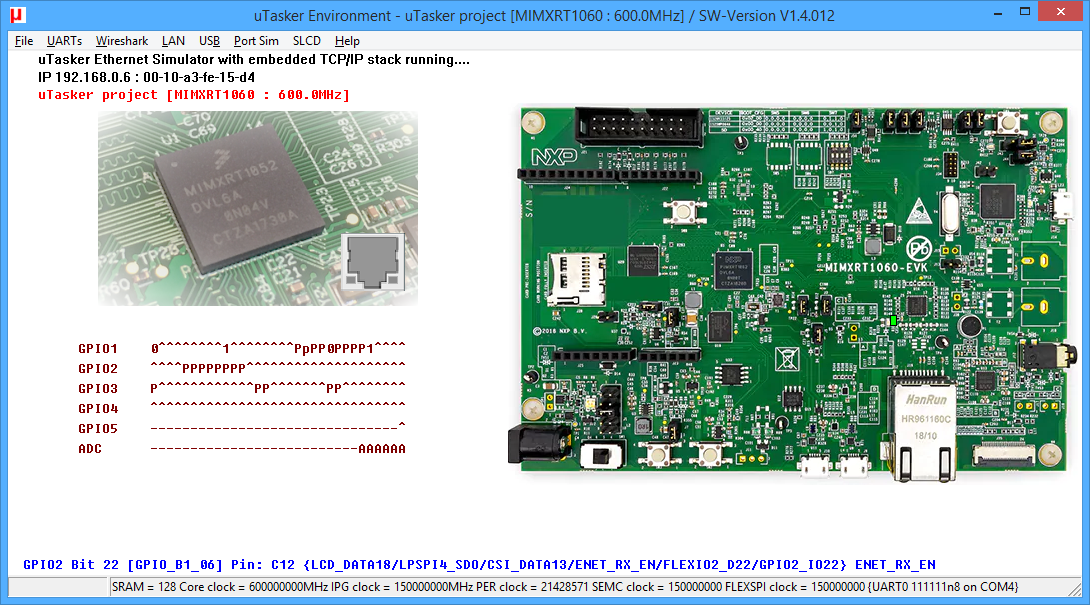Click the 'FLEXSPI clock = 150000000' status entry
The image size is (1090, 605).
pos(795,587)
